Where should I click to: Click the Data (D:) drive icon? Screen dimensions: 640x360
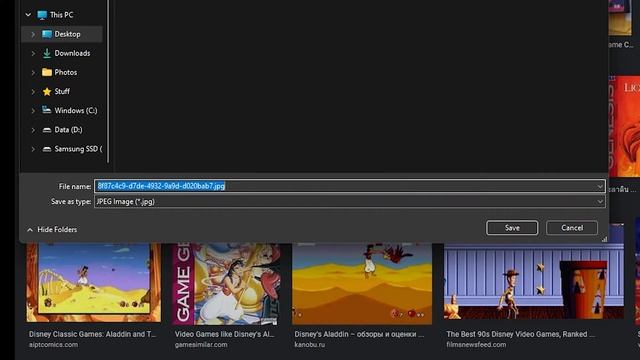pyautogui.click(x=47, y=130)
